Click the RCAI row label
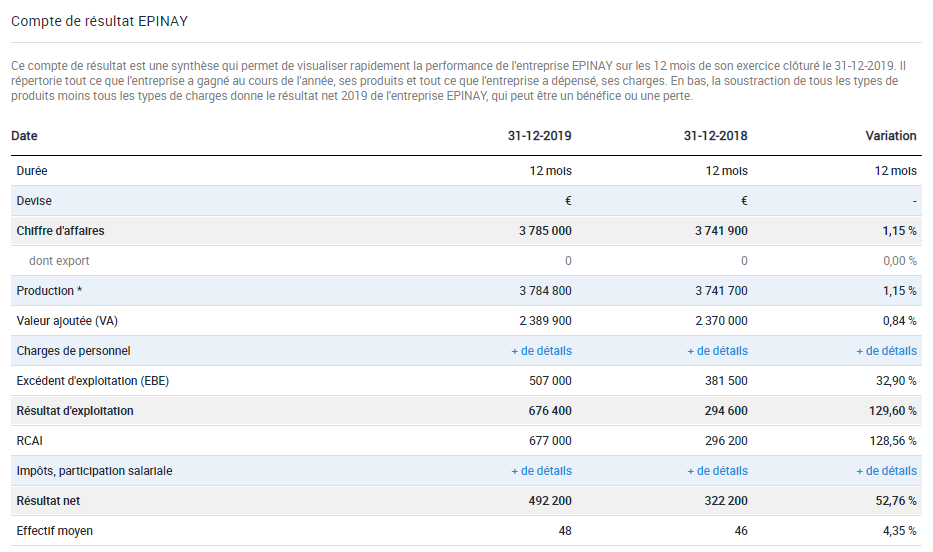 (x=30, y=441)
